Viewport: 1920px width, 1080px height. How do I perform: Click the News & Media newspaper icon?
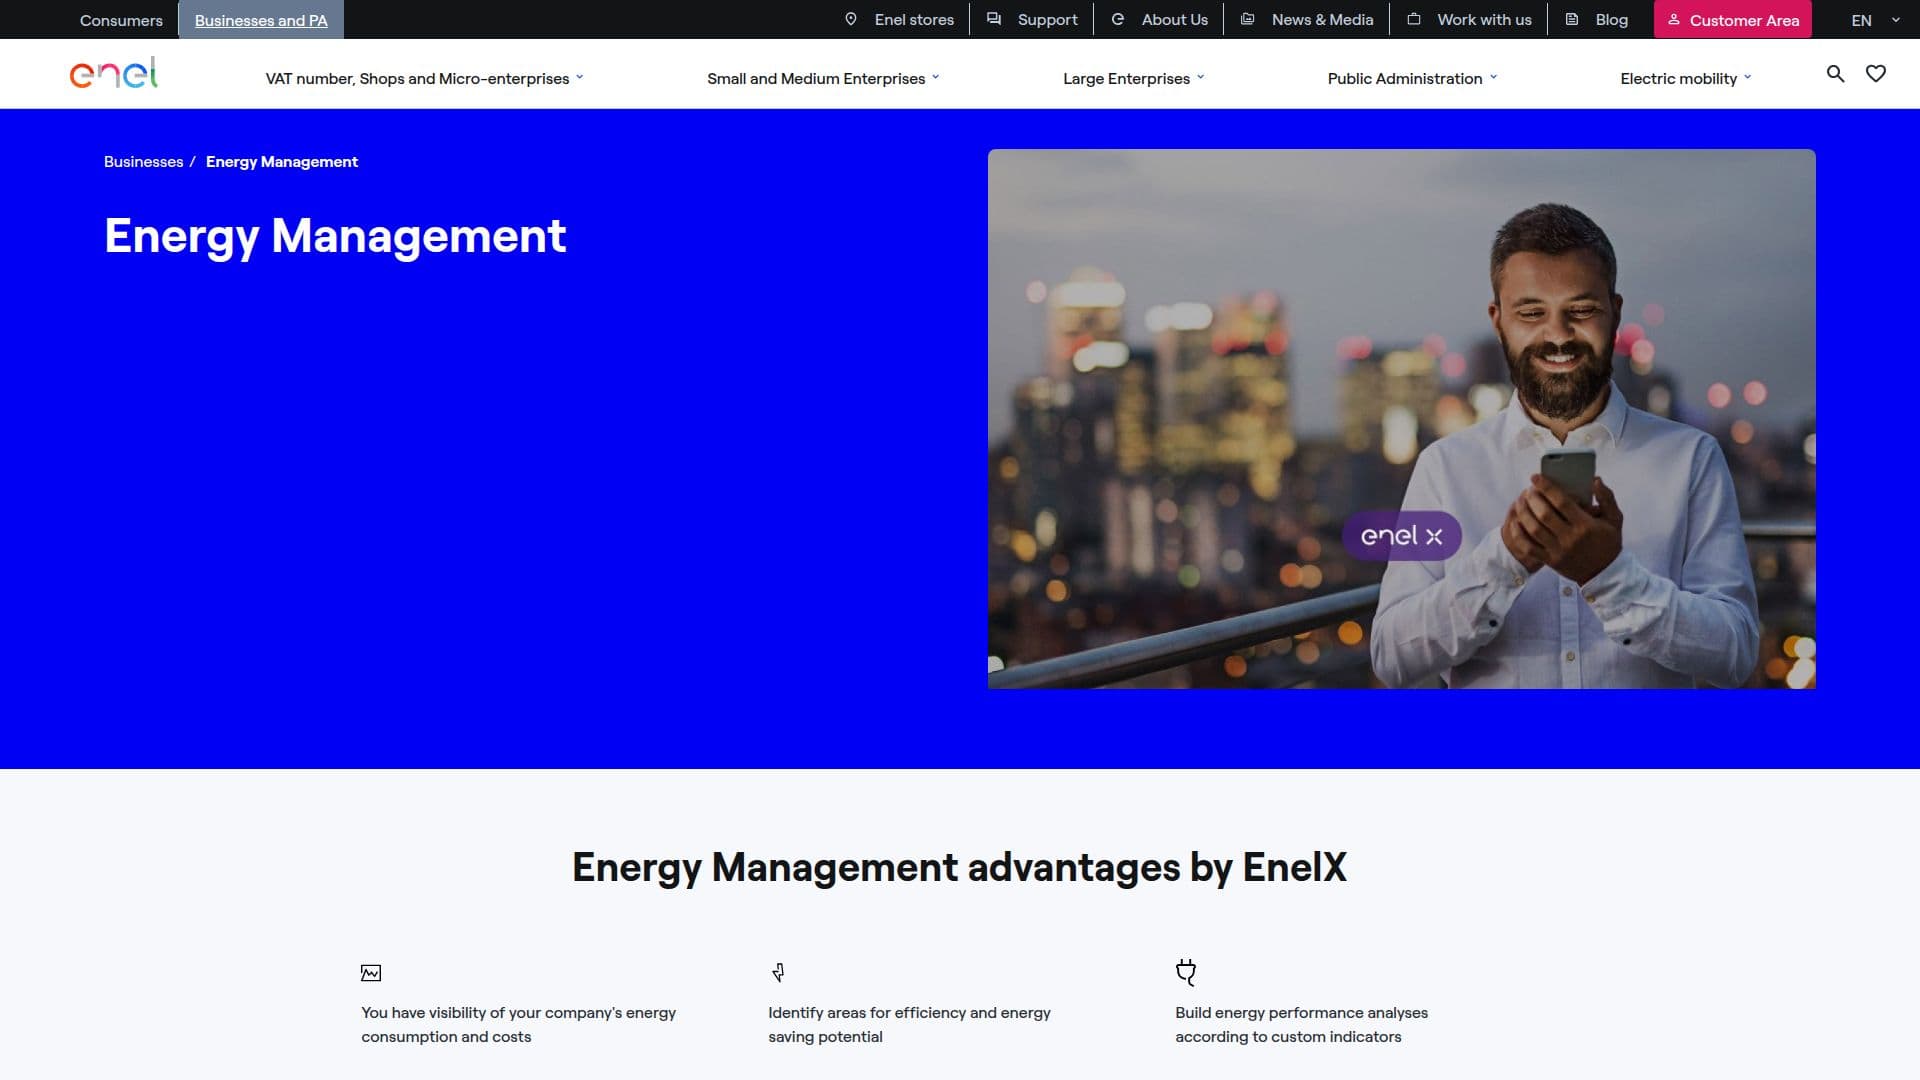(x=1248, y=19)
